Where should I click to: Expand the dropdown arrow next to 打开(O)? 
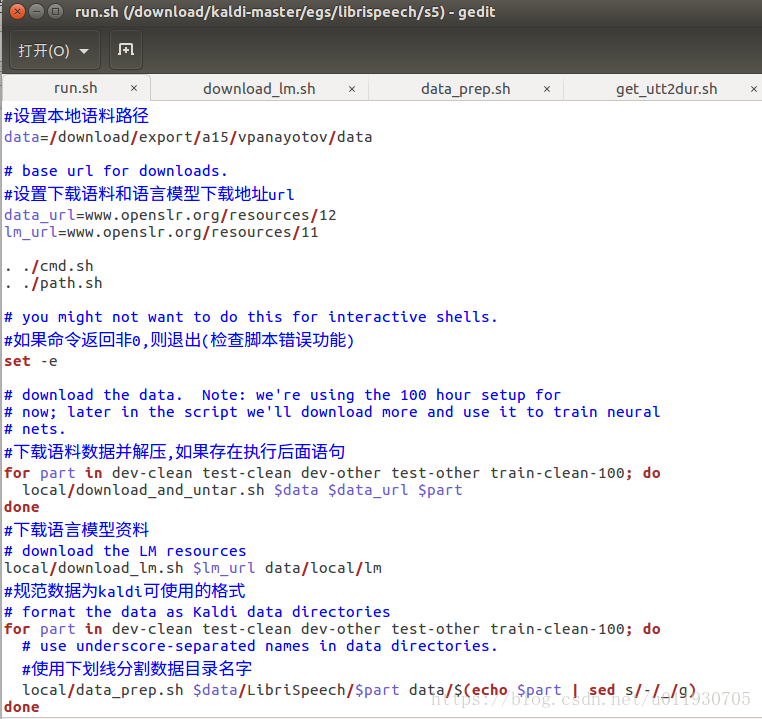(x=84, y=51)
